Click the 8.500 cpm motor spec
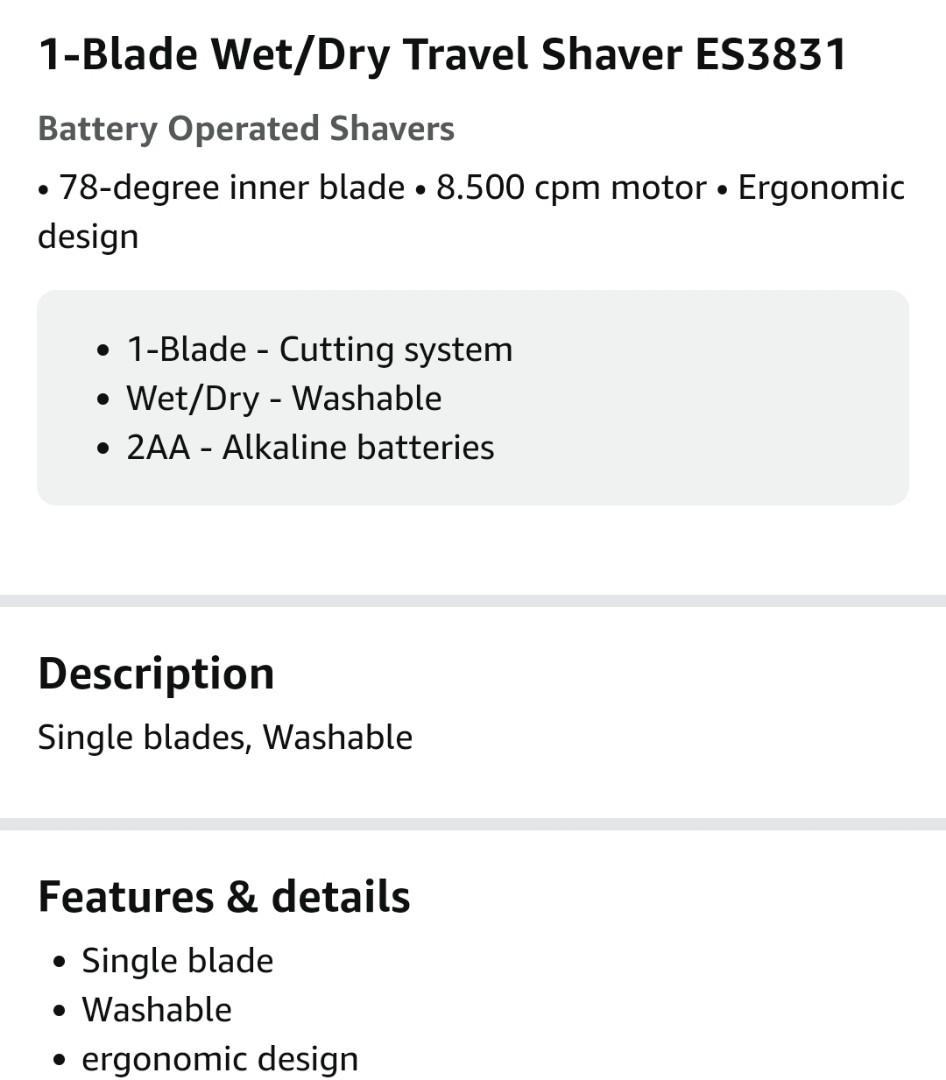 [571, 187]
